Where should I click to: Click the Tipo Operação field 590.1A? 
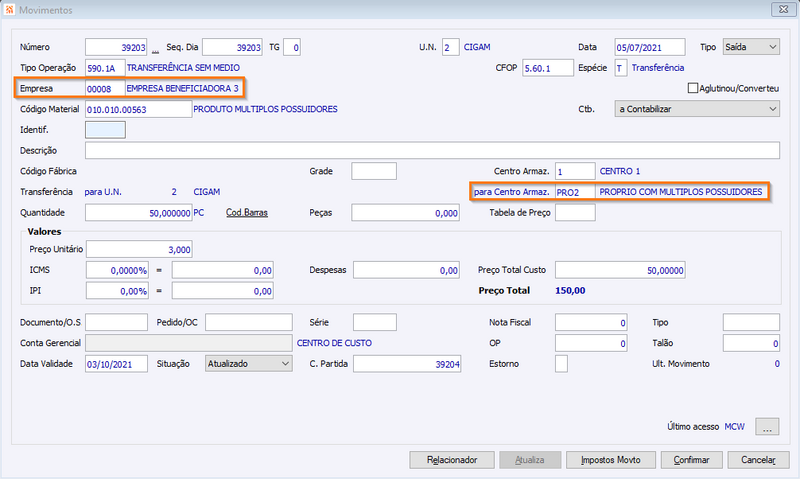[x=105, y=68]
